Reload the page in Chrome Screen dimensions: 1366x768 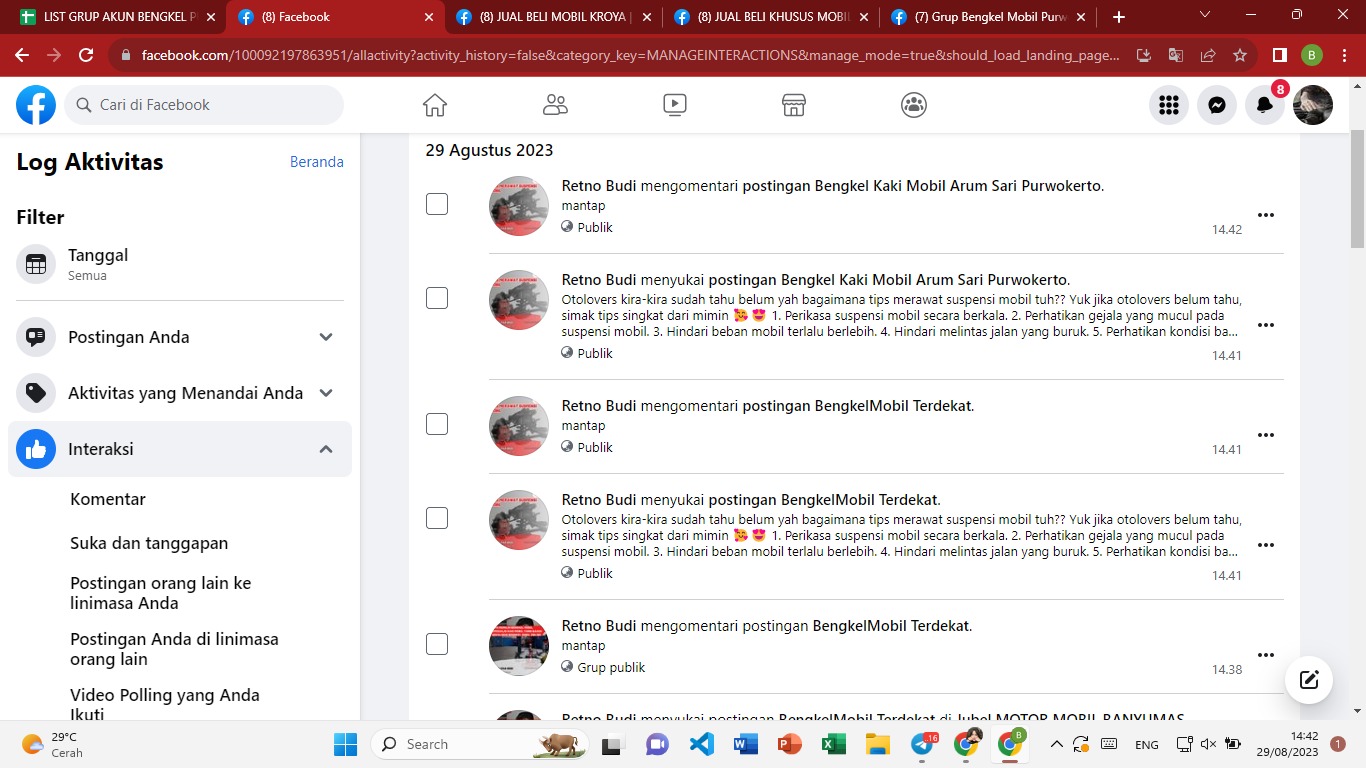[86, 56]
